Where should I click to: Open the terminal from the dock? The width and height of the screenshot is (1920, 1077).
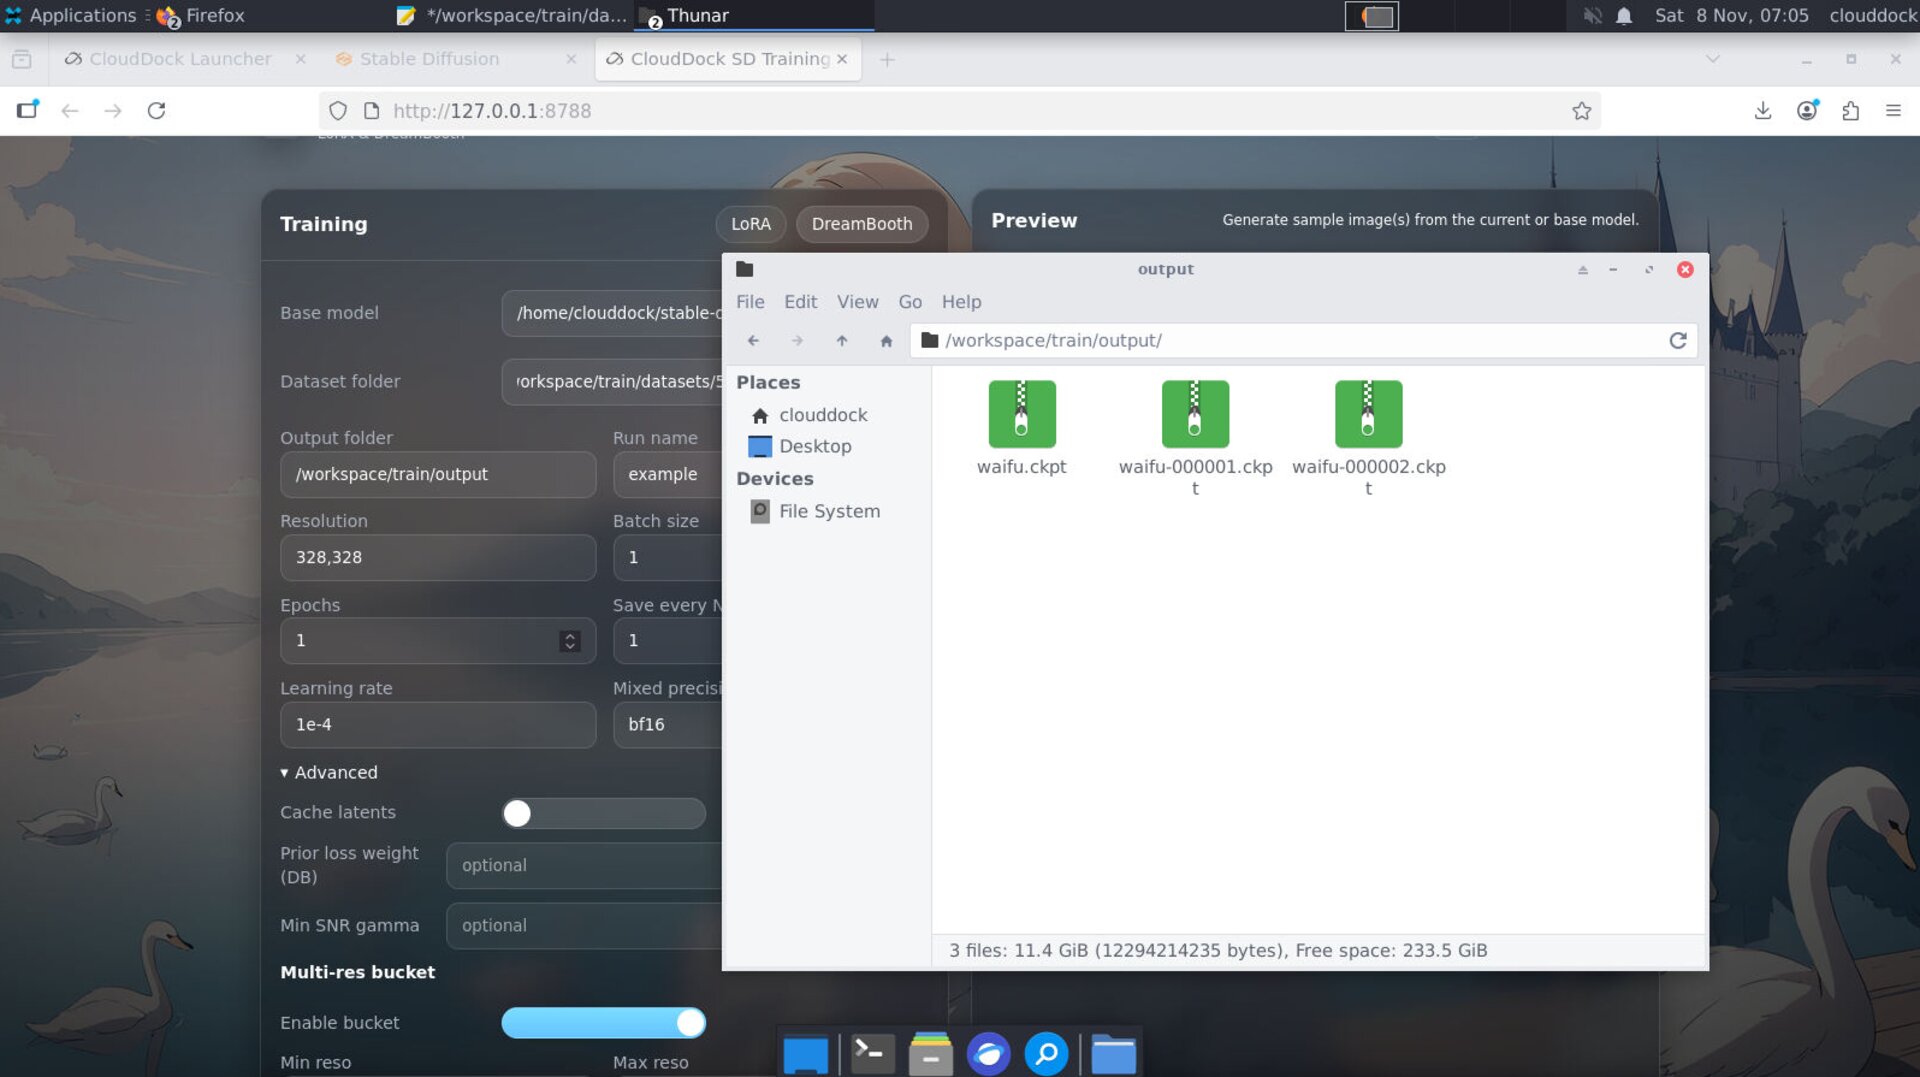[x=871, y=1054]
